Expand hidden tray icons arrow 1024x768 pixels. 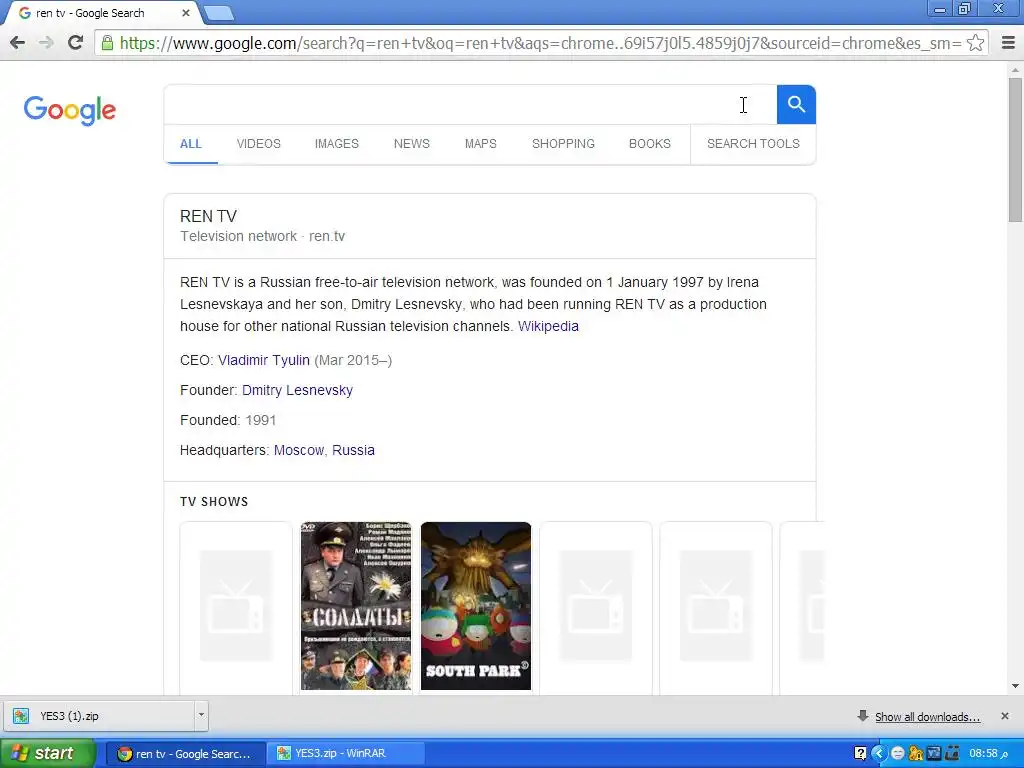[878, 754]
